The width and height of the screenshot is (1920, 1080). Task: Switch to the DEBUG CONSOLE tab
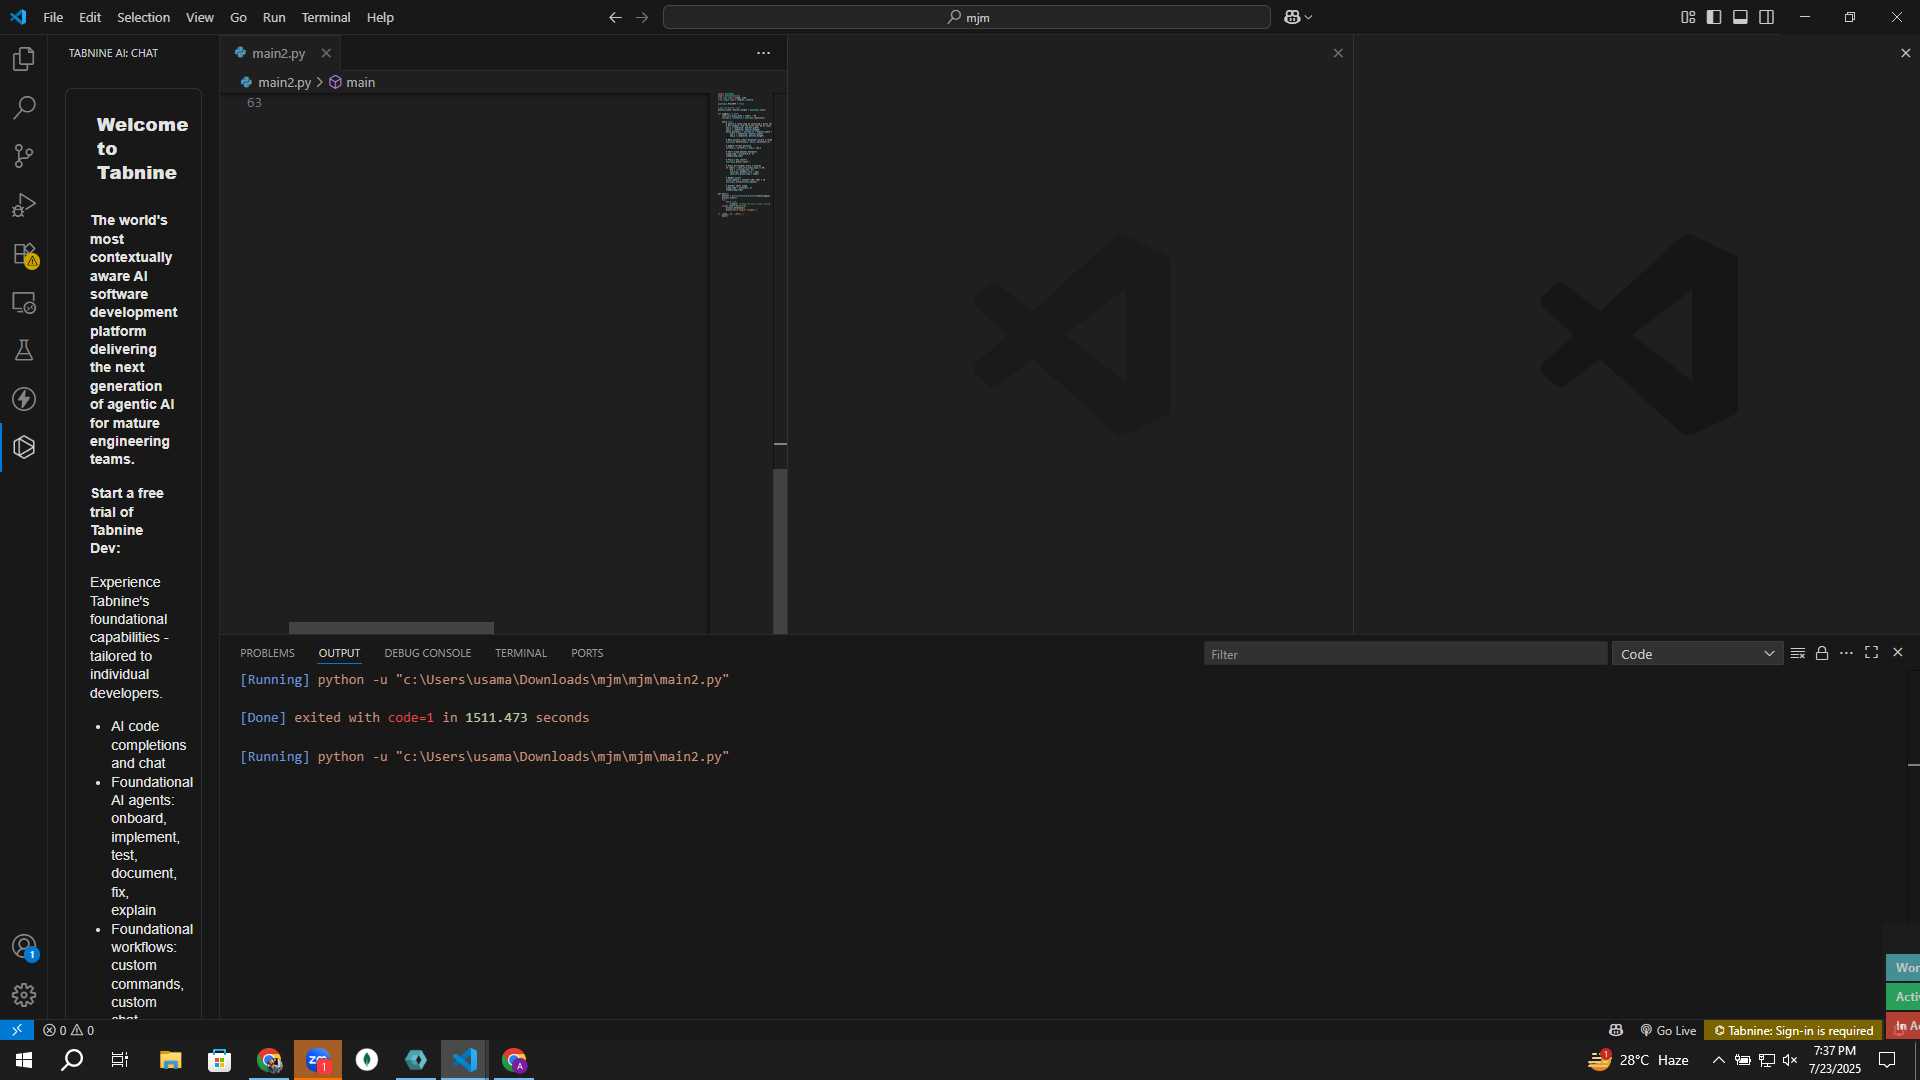[x=427, y=653]
